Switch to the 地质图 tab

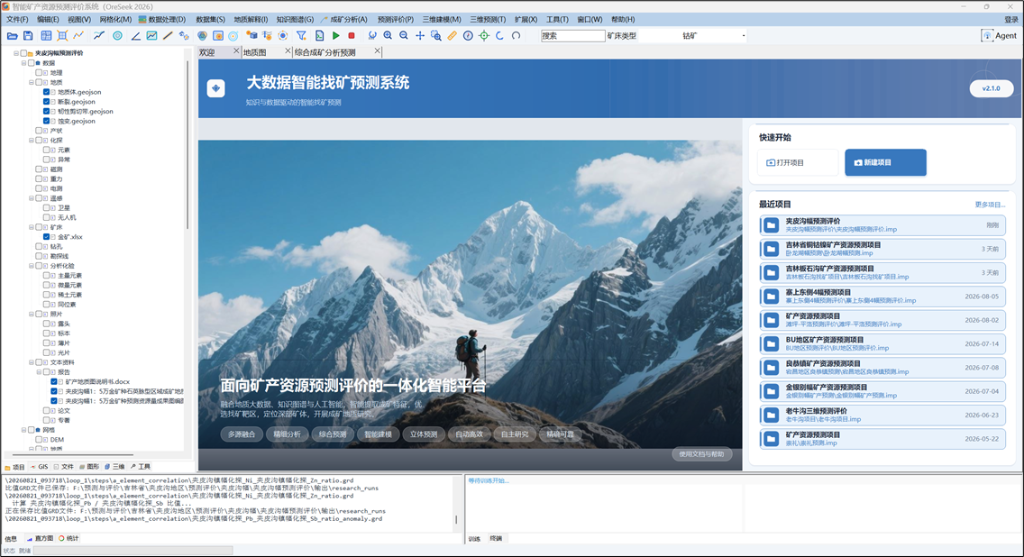coord(255,52)
